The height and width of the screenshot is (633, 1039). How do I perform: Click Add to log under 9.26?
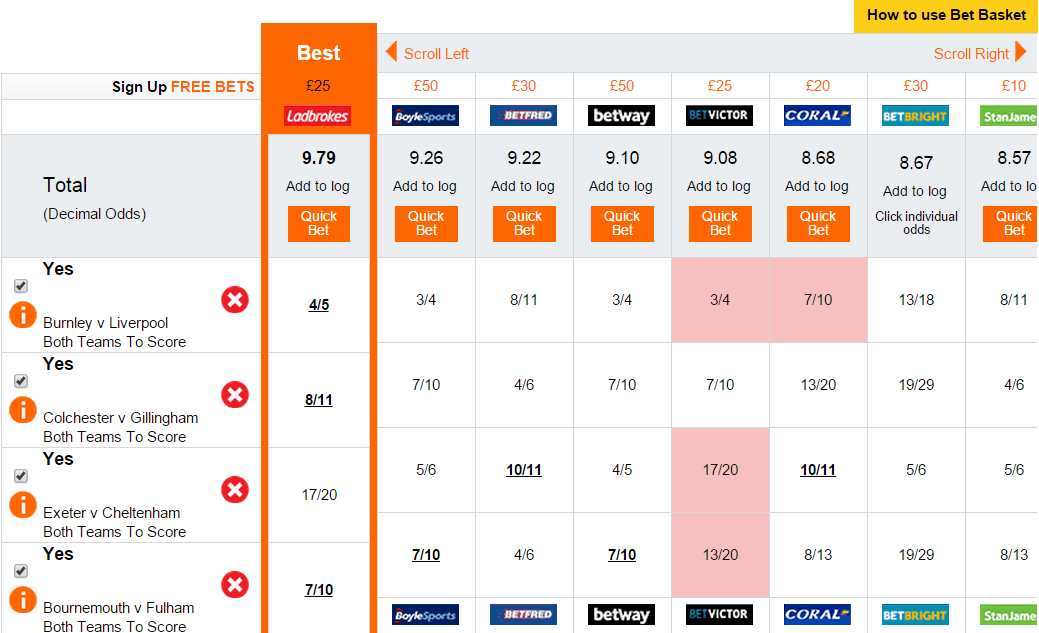pos(425,186)
